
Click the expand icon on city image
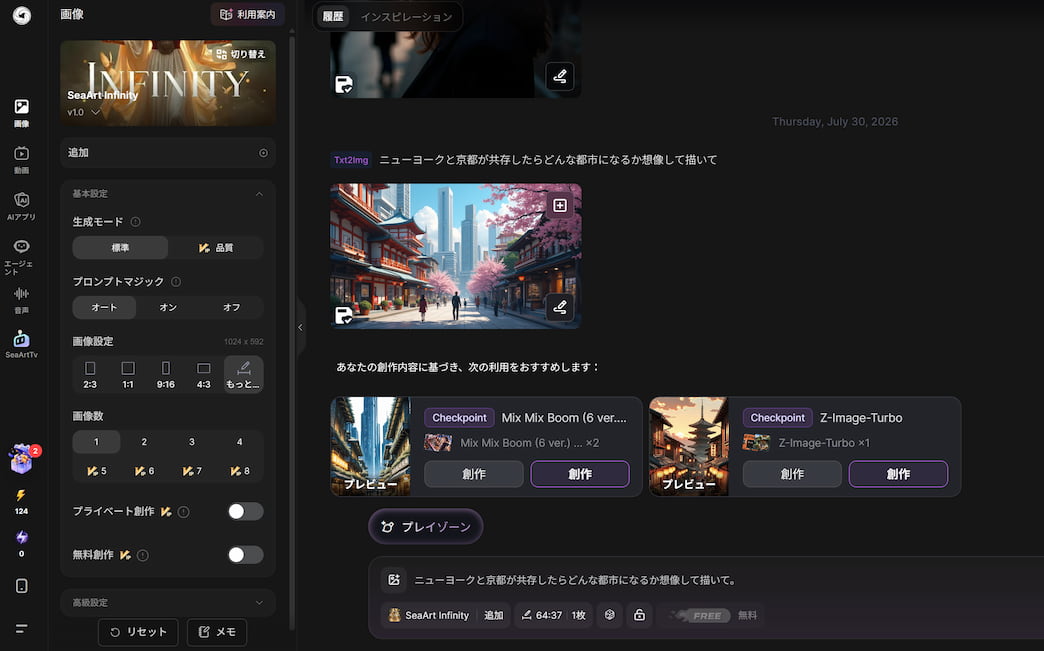click(x=560, y=206)
